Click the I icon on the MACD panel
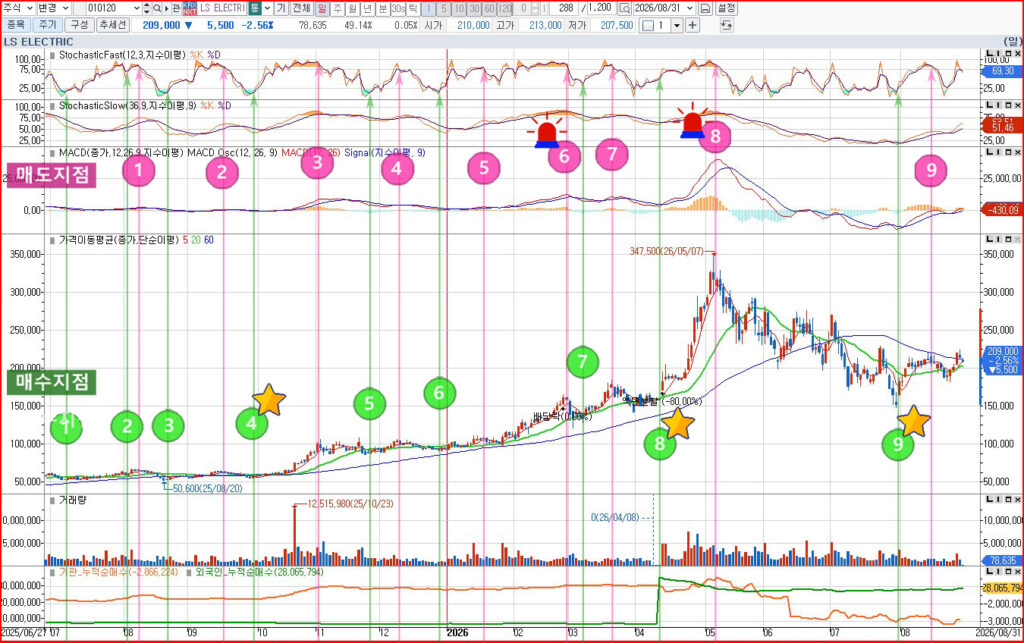This screenshot has width=1024, height=643. tap(999, 152)
